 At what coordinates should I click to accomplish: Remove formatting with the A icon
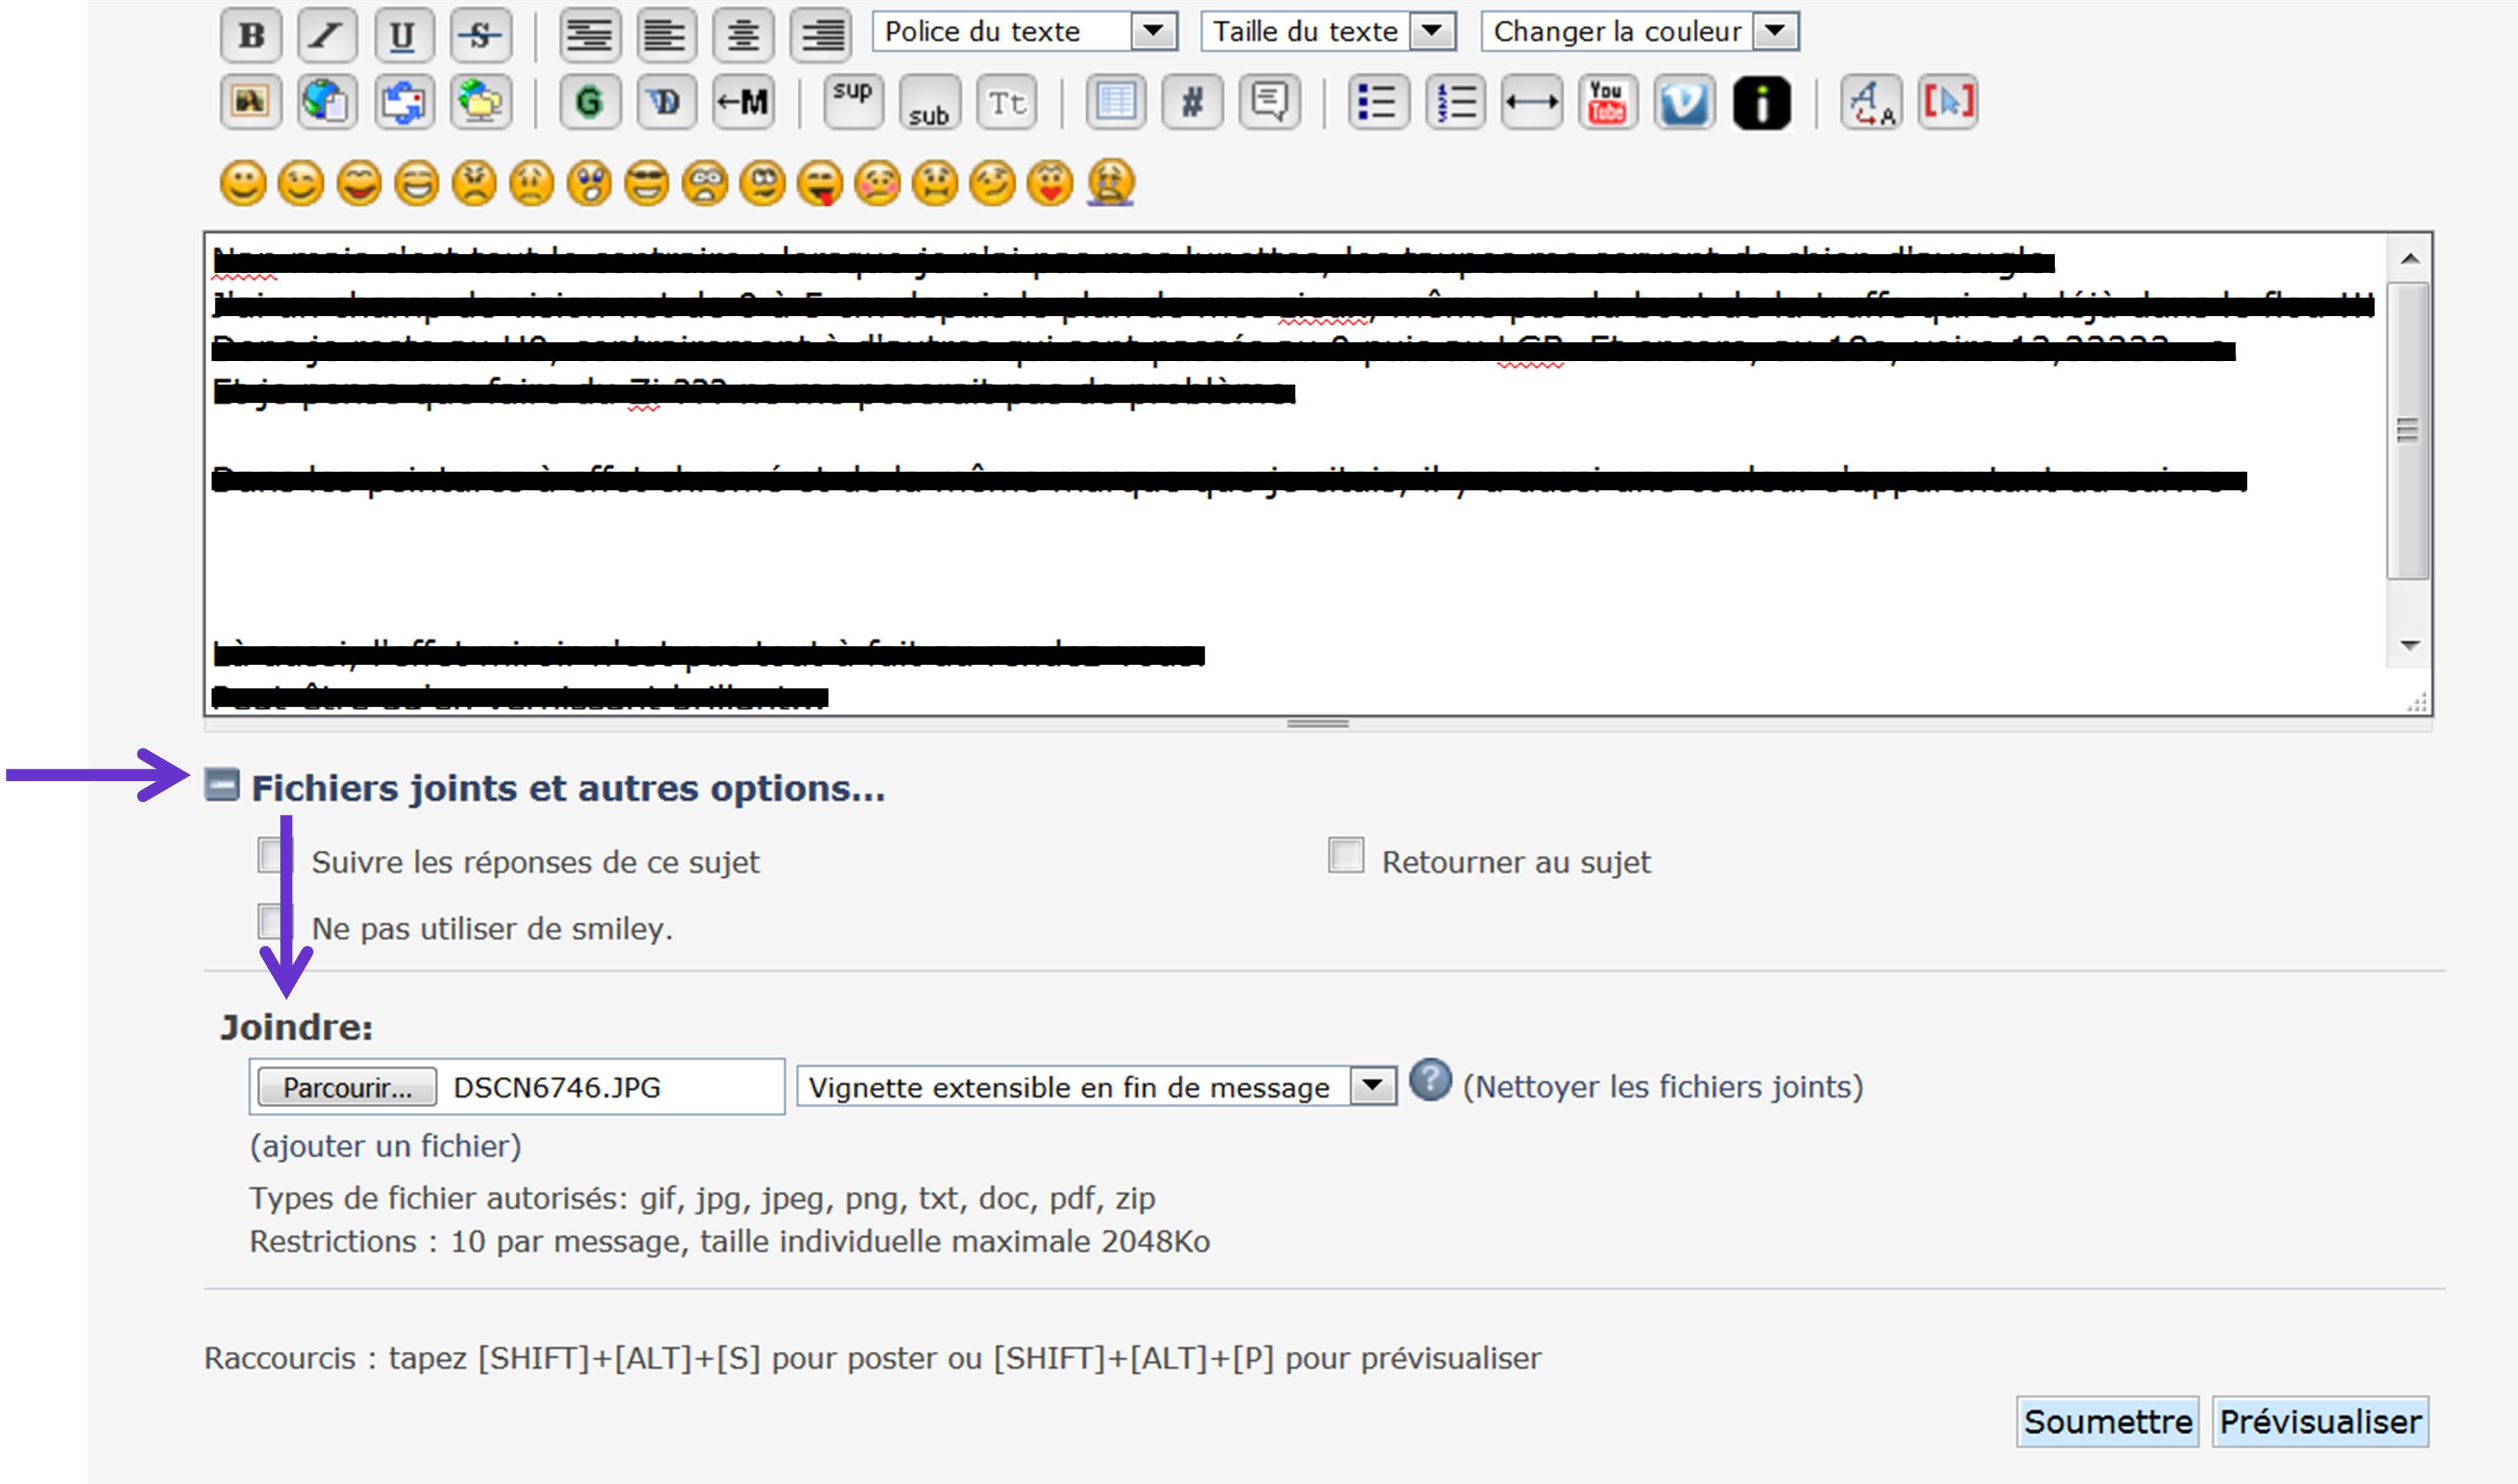tap(1871, 102)
